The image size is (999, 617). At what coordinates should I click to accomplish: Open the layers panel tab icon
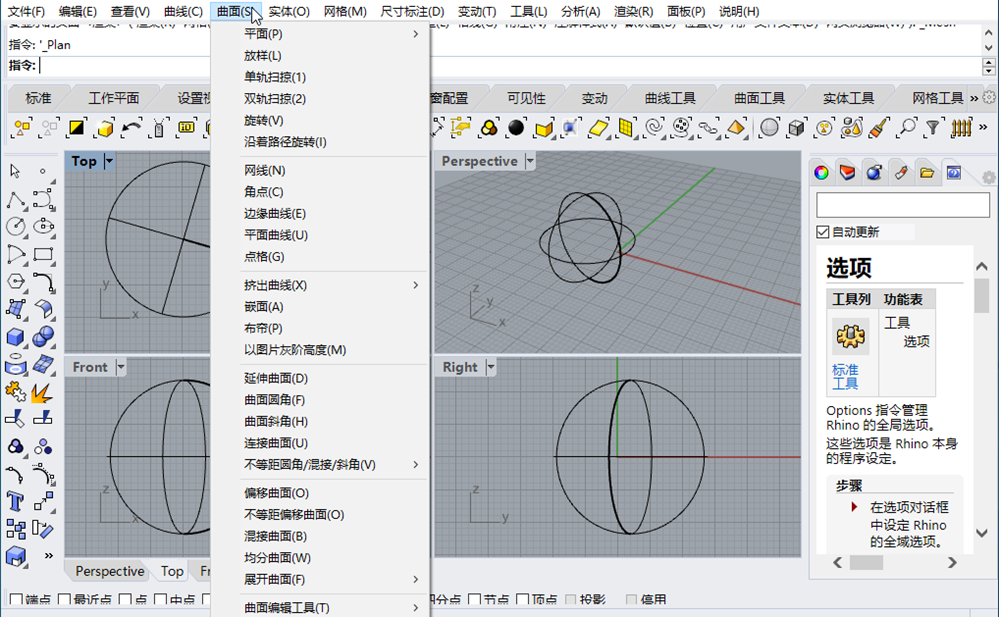847,172
